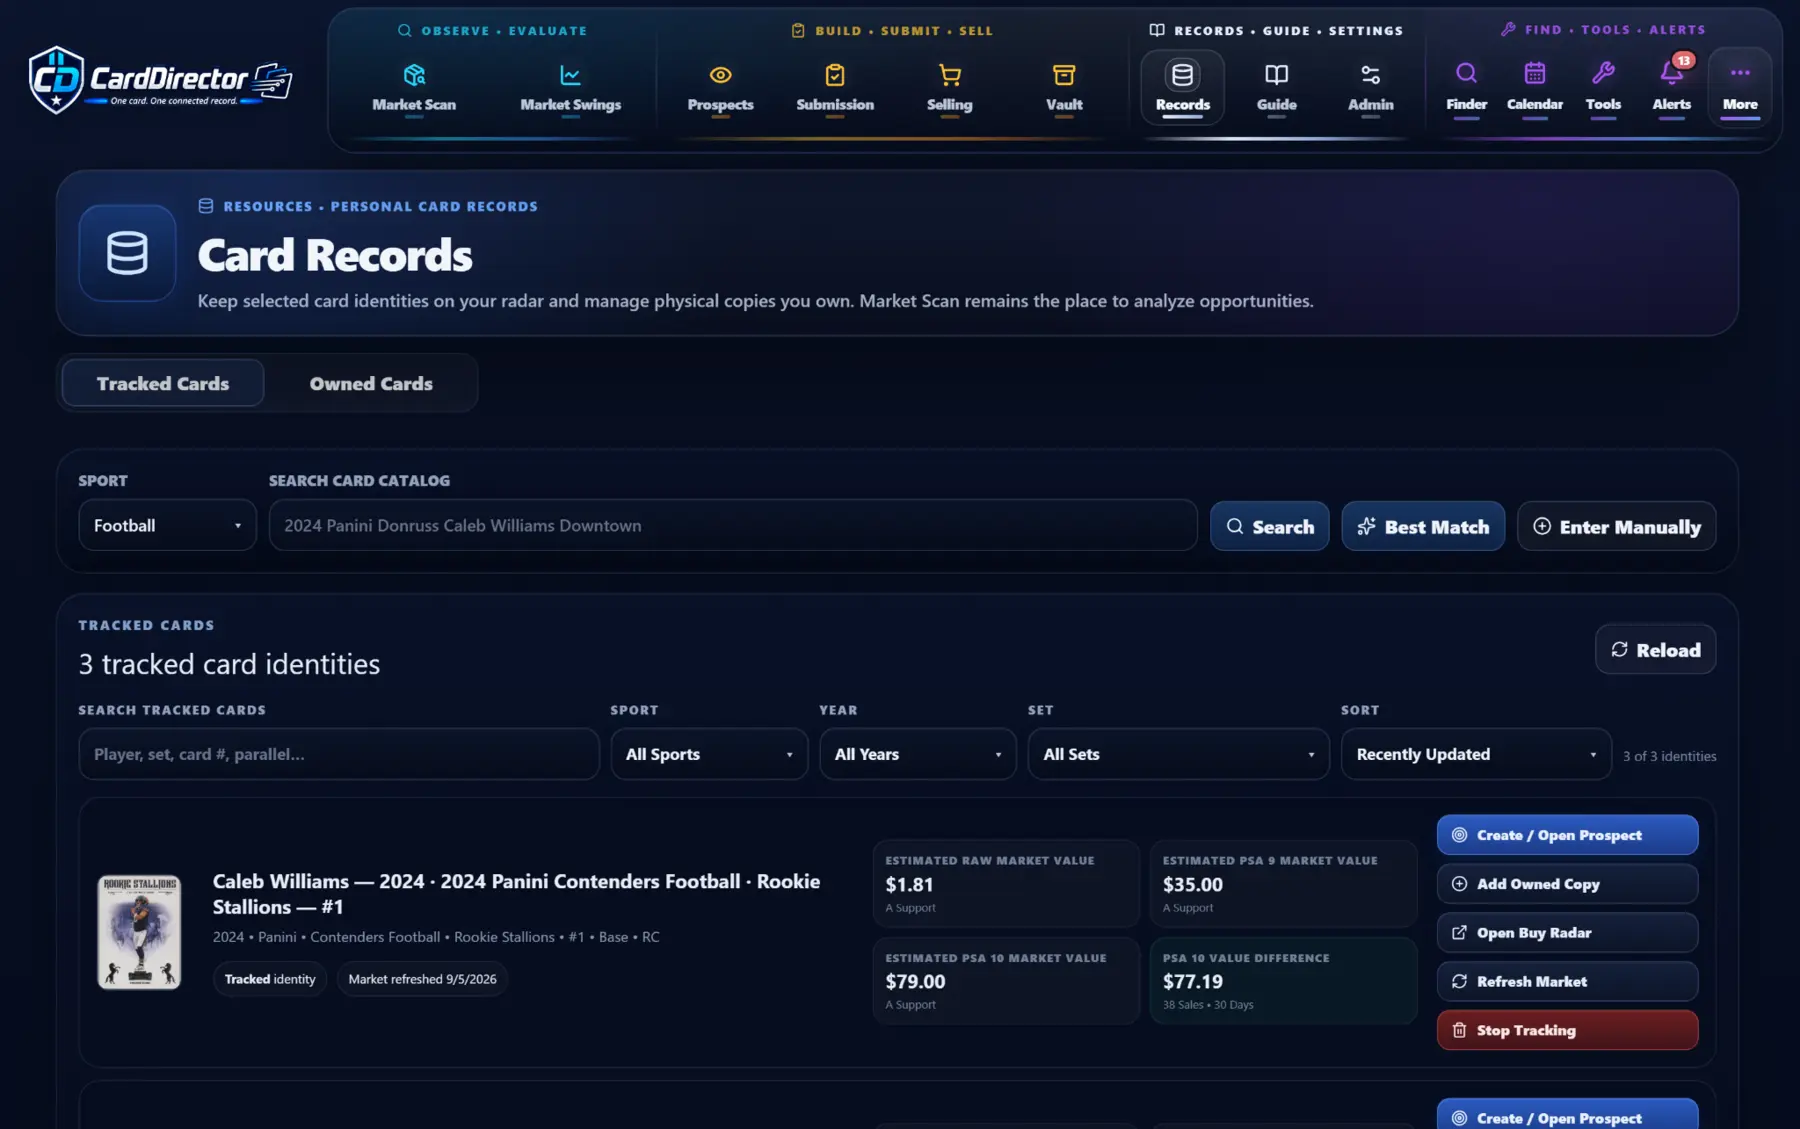The image size is (1800, 1129).
Task: Open the All Sports filter dropdown
Action: tap(709, 754)
